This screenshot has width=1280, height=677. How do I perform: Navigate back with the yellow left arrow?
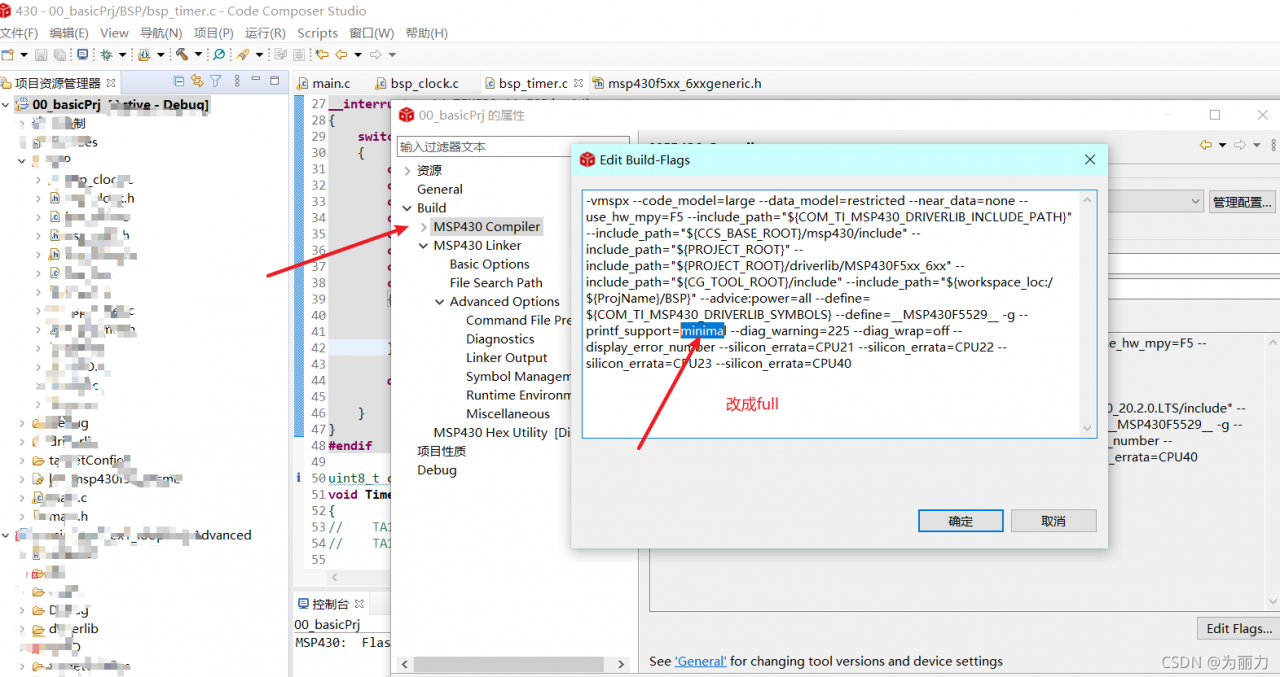[341, 54]
